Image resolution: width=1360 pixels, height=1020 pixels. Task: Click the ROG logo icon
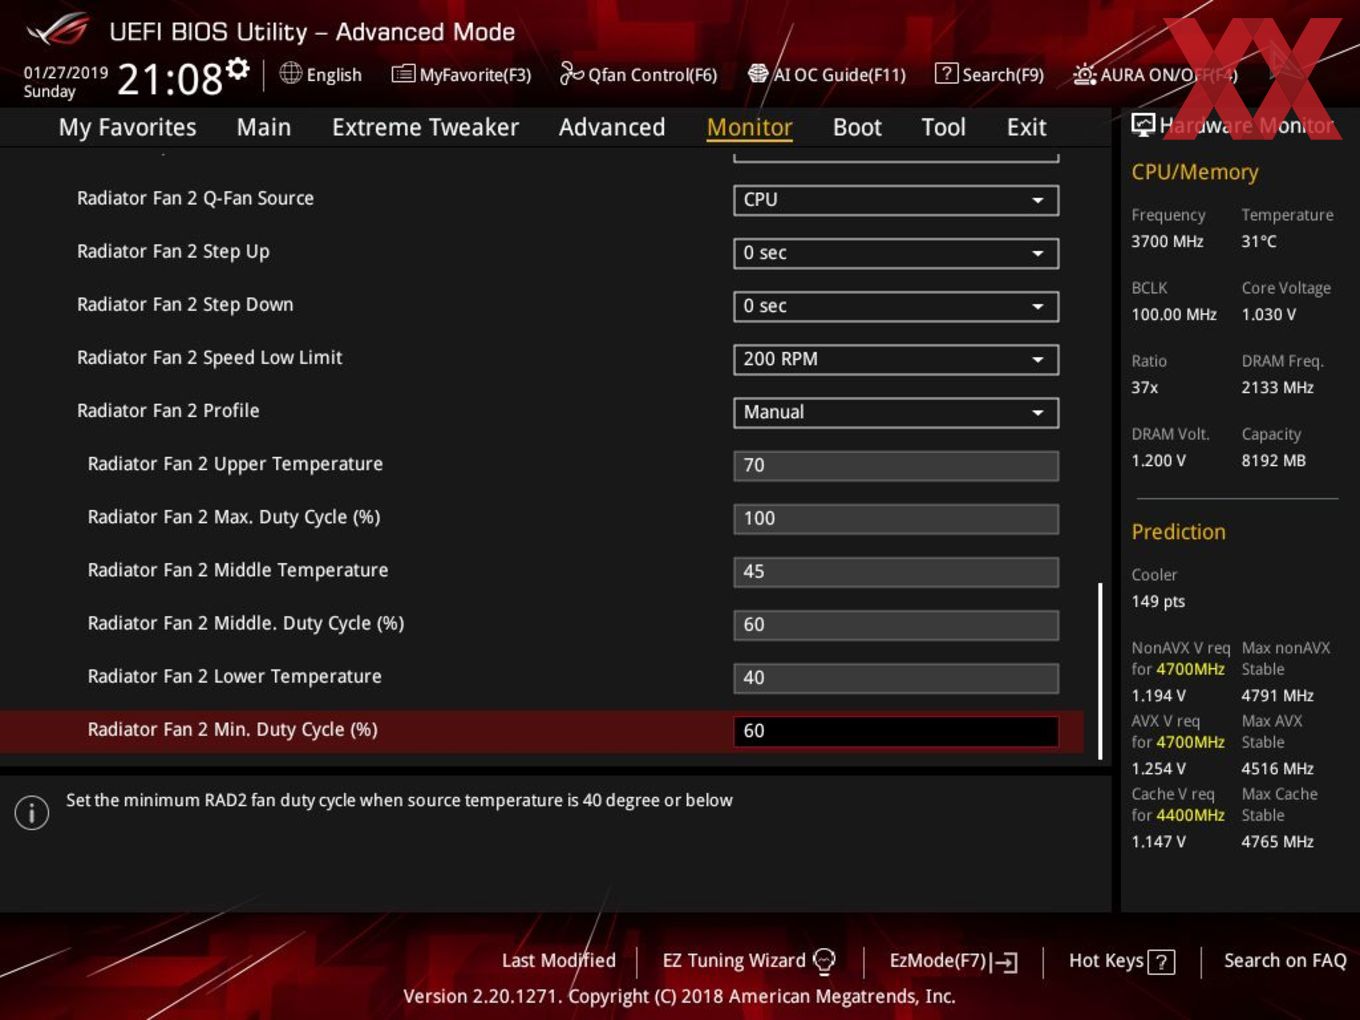(x=58, y=30)
